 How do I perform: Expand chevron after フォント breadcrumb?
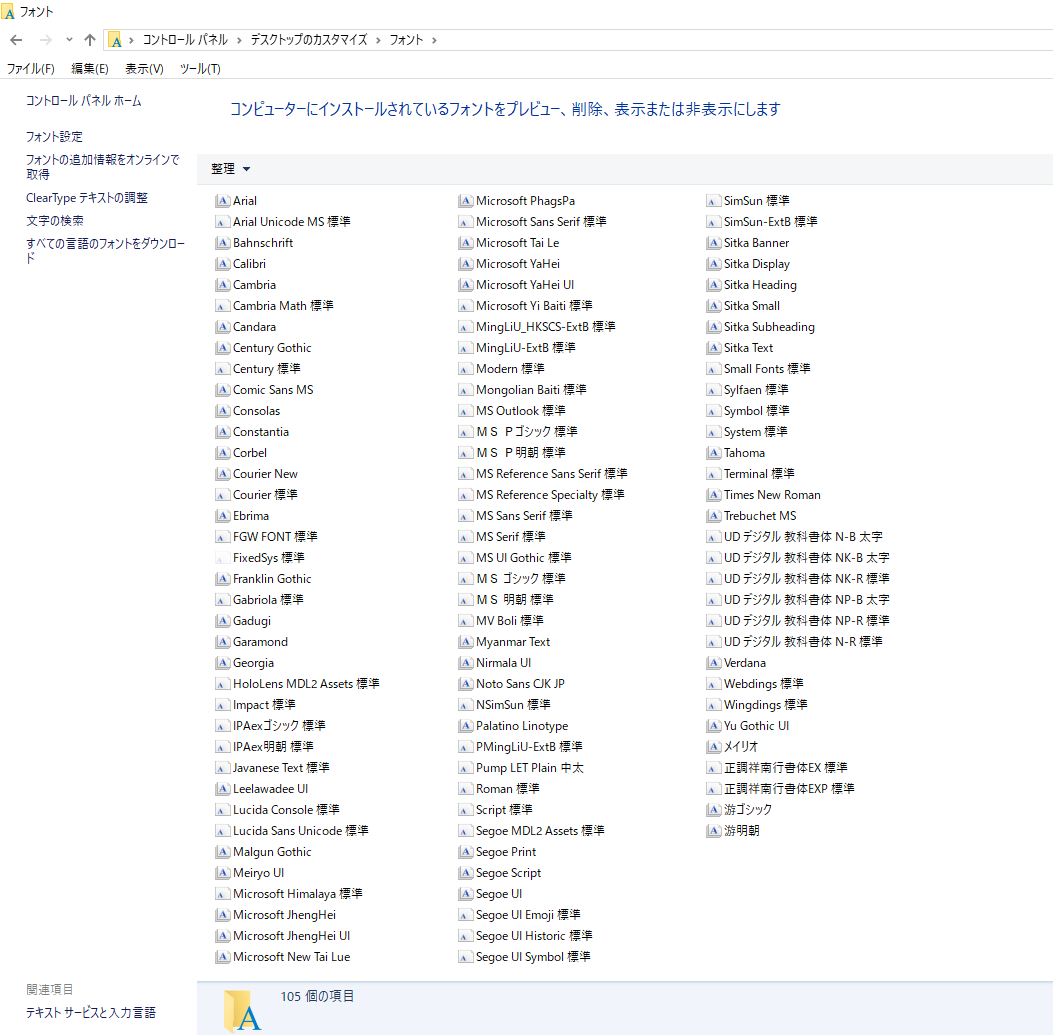pyautogui.click(x=434, y=40)
